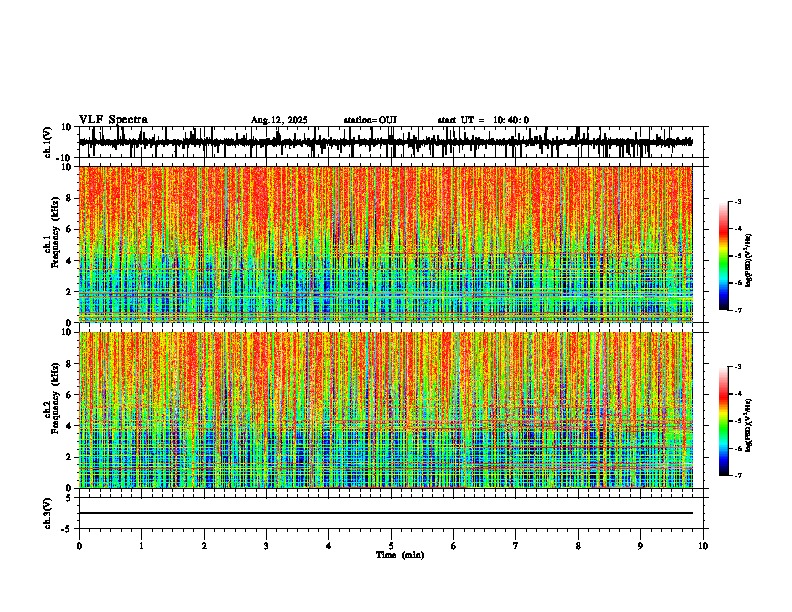Click the flat ch.3 voltage trace line
The width and height of the screenshot is (792, 612).
(x=385, y=513)
